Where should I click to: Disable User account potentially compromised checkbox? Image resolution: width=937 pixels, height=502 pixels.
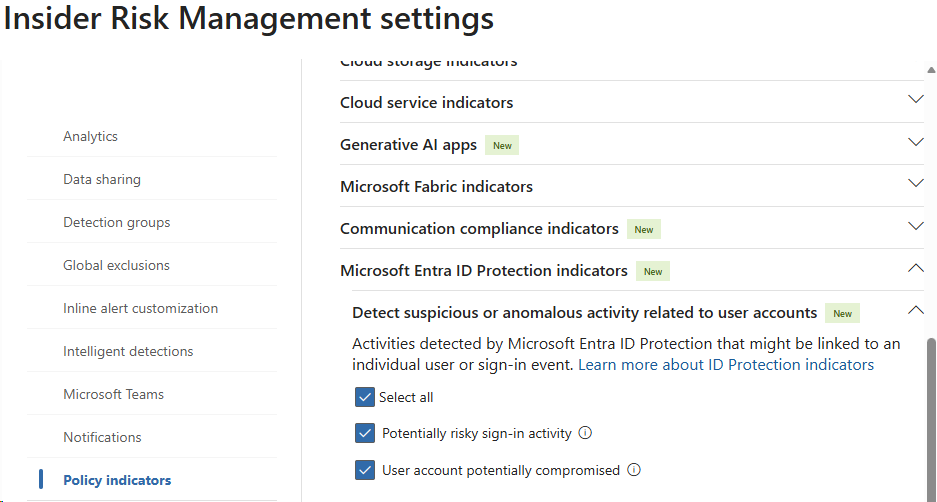(364, 470)
